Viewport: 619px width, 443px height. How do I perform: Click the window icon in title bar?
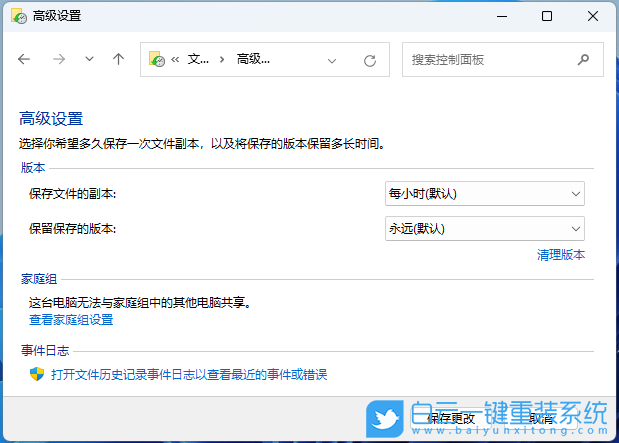(x=17, y=16)
